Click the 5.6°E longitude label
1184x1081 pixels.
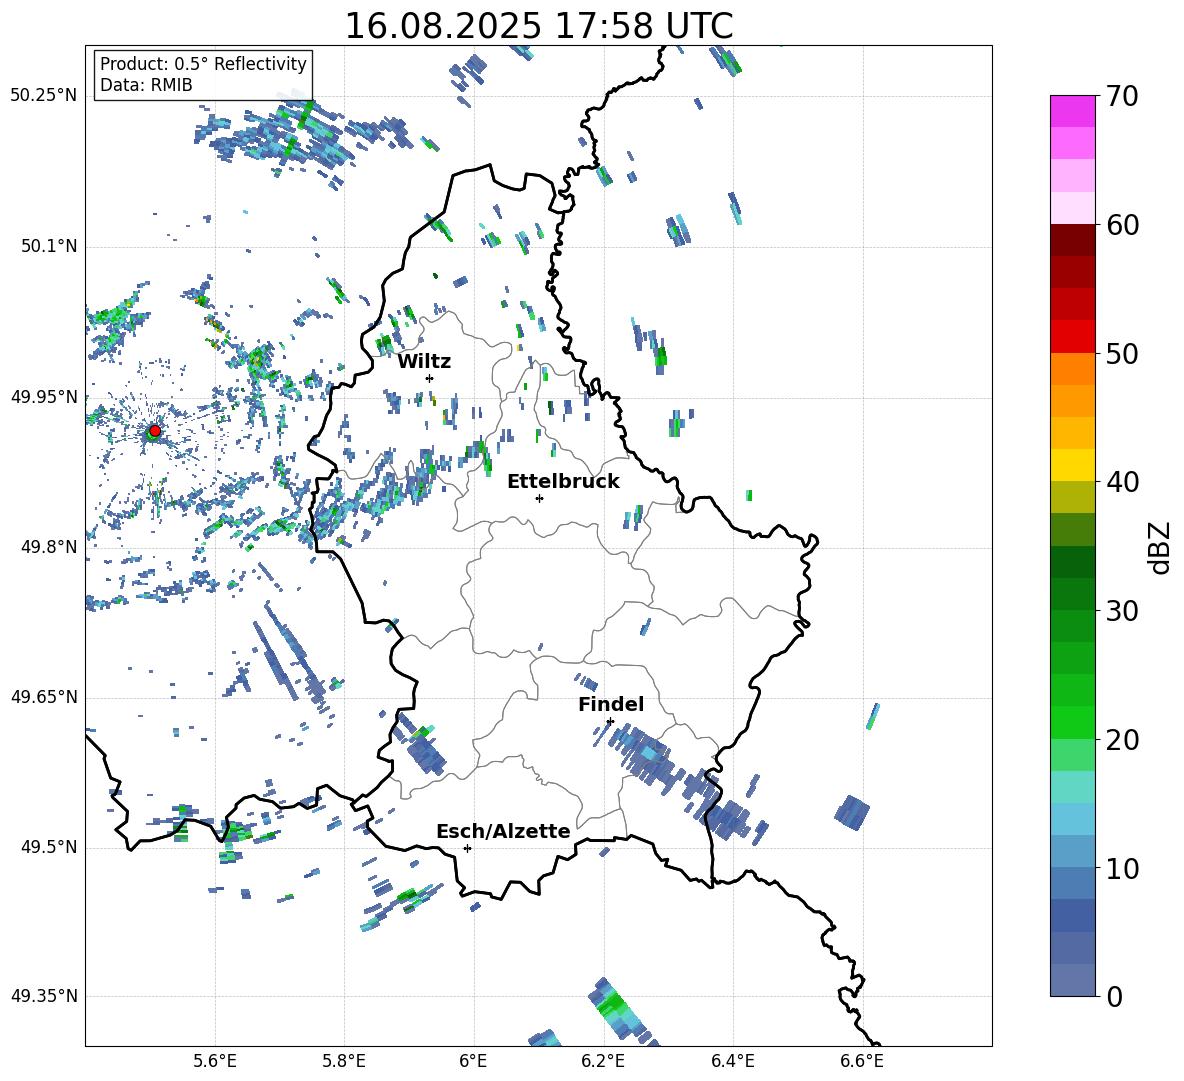[215, 1061]
